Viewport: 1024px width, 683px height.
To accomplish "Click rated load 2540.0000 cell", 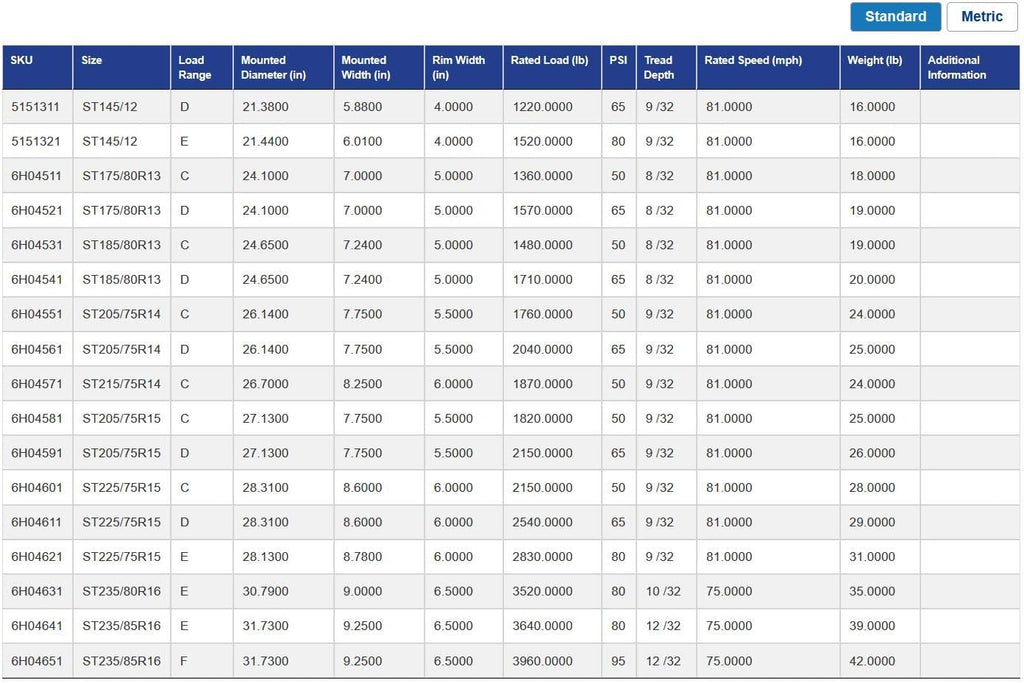I will tap(552, 522).
